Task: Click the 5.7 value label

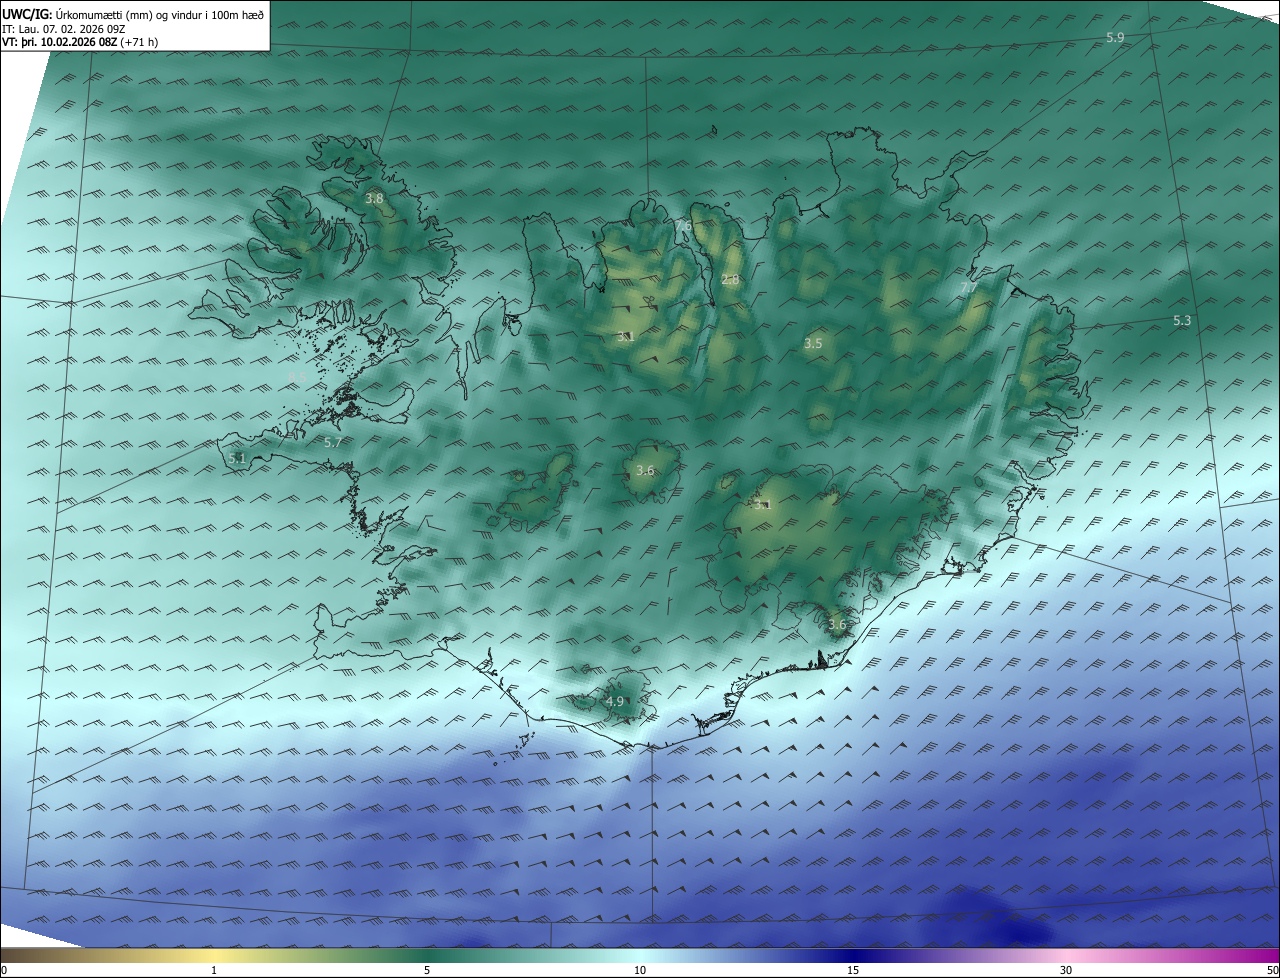Action: [x=333, y=442]
